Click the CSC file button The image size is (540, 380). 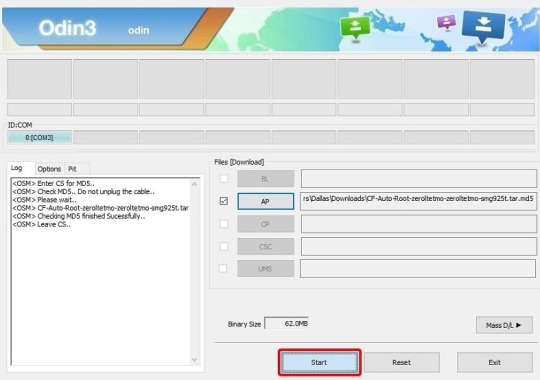(x=266, y=247)
